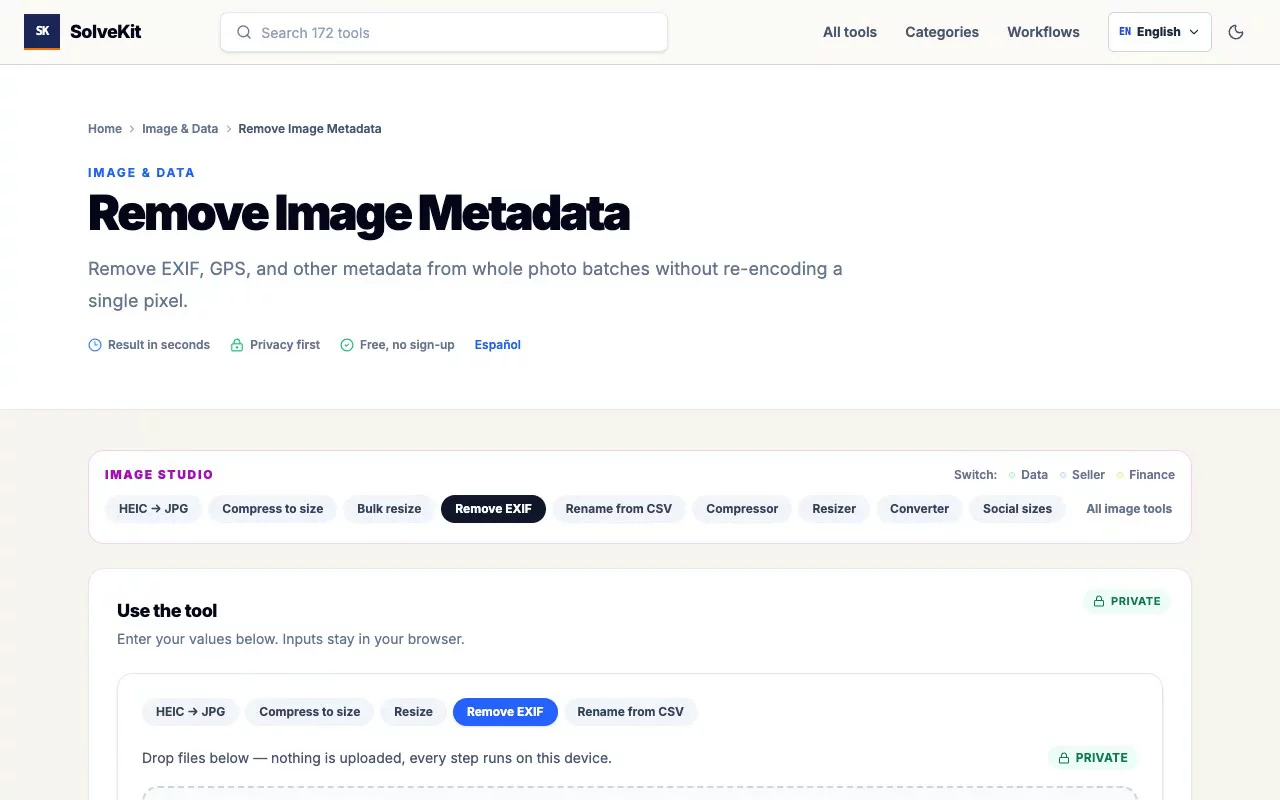Screen dimensions: 1280x800
Task: Open the Categories menu
Action: click(942, 32)
